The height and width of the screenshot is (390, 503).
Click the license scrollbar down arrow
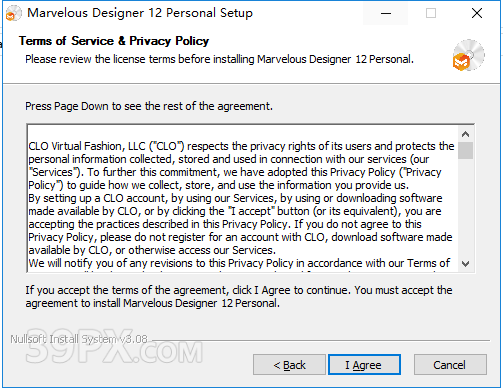pyautogui.click(x=466, y=264)
